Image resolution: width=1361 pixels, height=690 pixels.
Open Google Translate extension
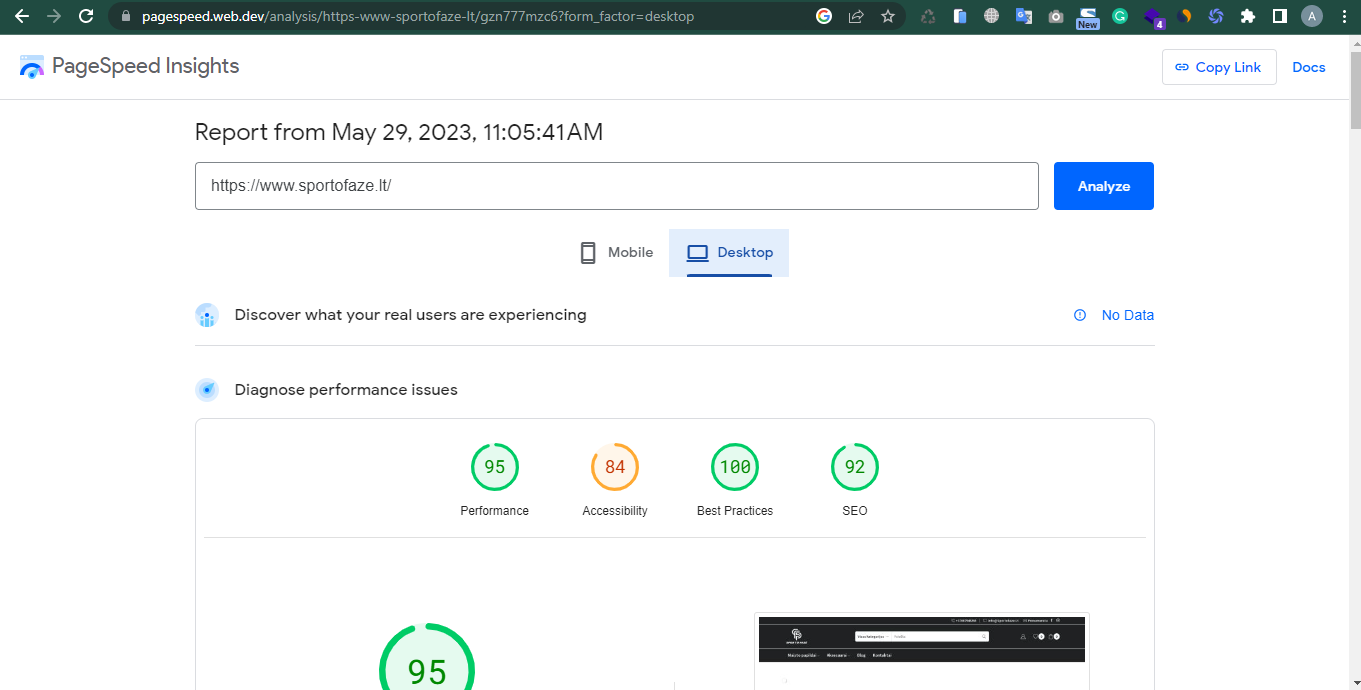(x=1023, y=16)
